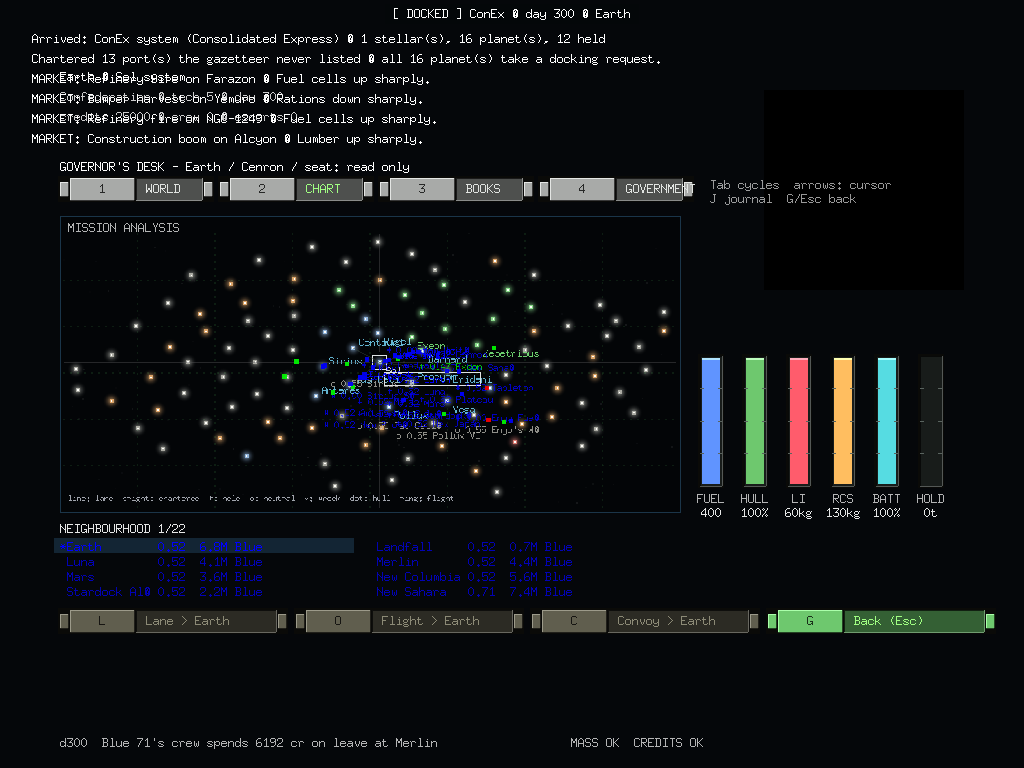Screen dimensions: 1024x768
Task: Choose the Flight > Earth button
Action: [x=409, y=621]
